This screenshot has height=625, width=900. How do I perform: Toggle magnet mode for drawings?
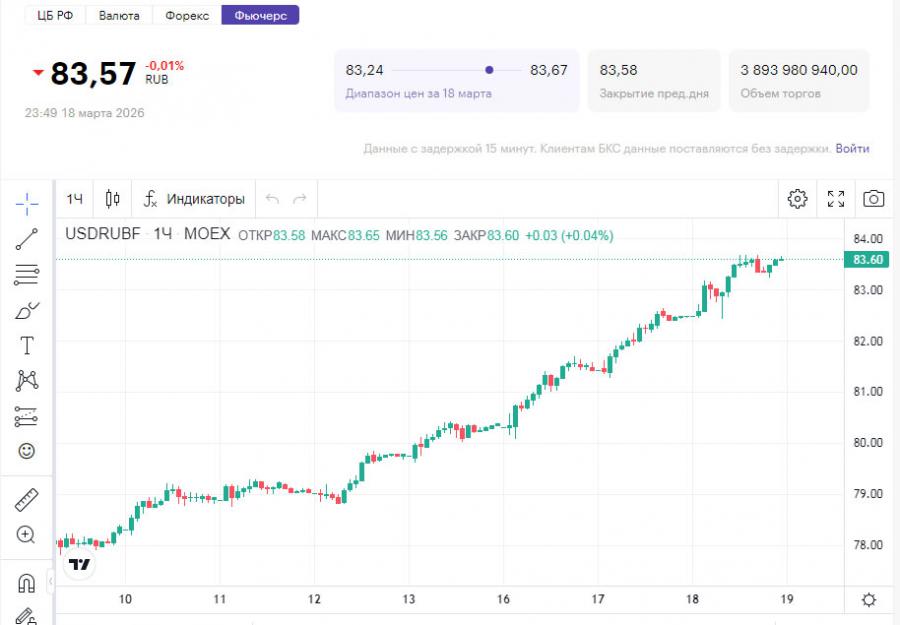point(27,583)
